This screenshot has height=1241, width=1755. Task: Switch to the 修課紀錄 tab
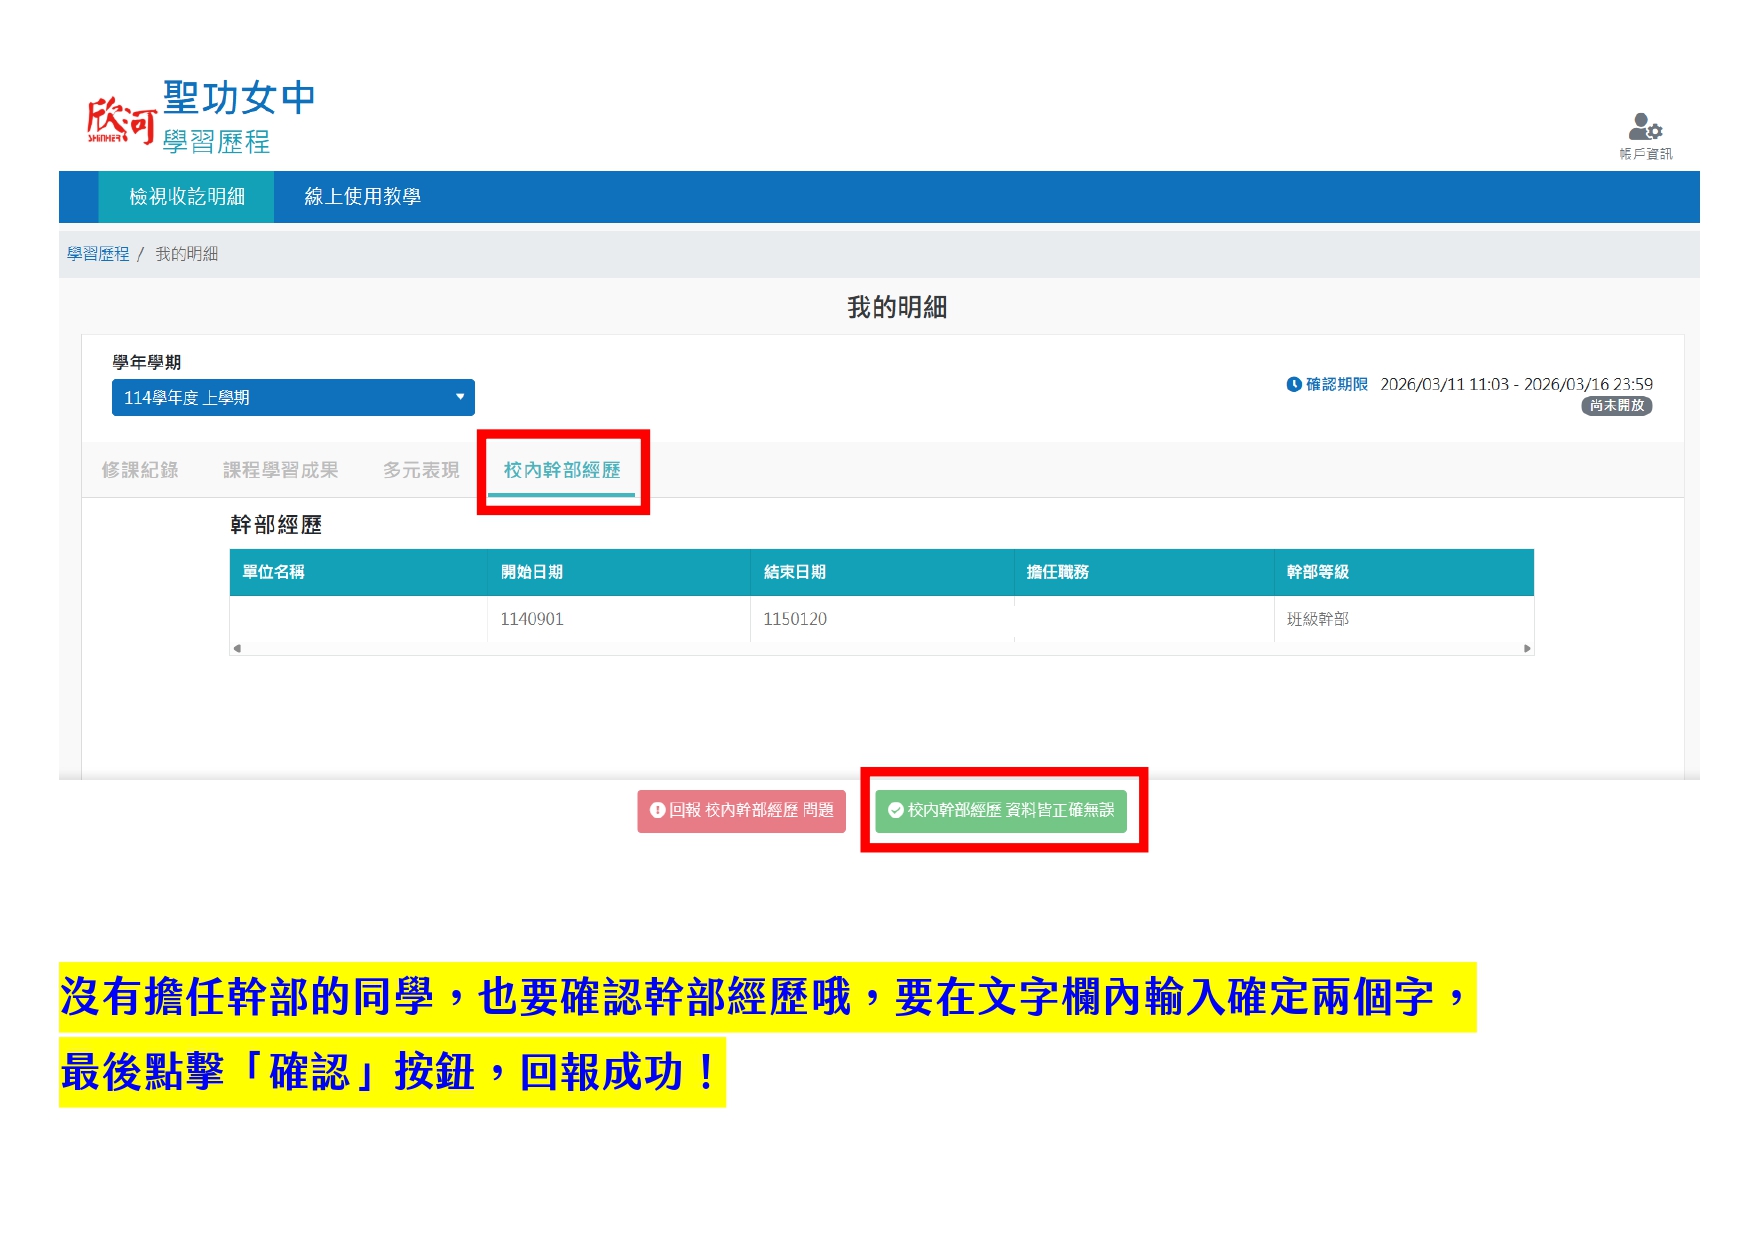click(140, 470)
